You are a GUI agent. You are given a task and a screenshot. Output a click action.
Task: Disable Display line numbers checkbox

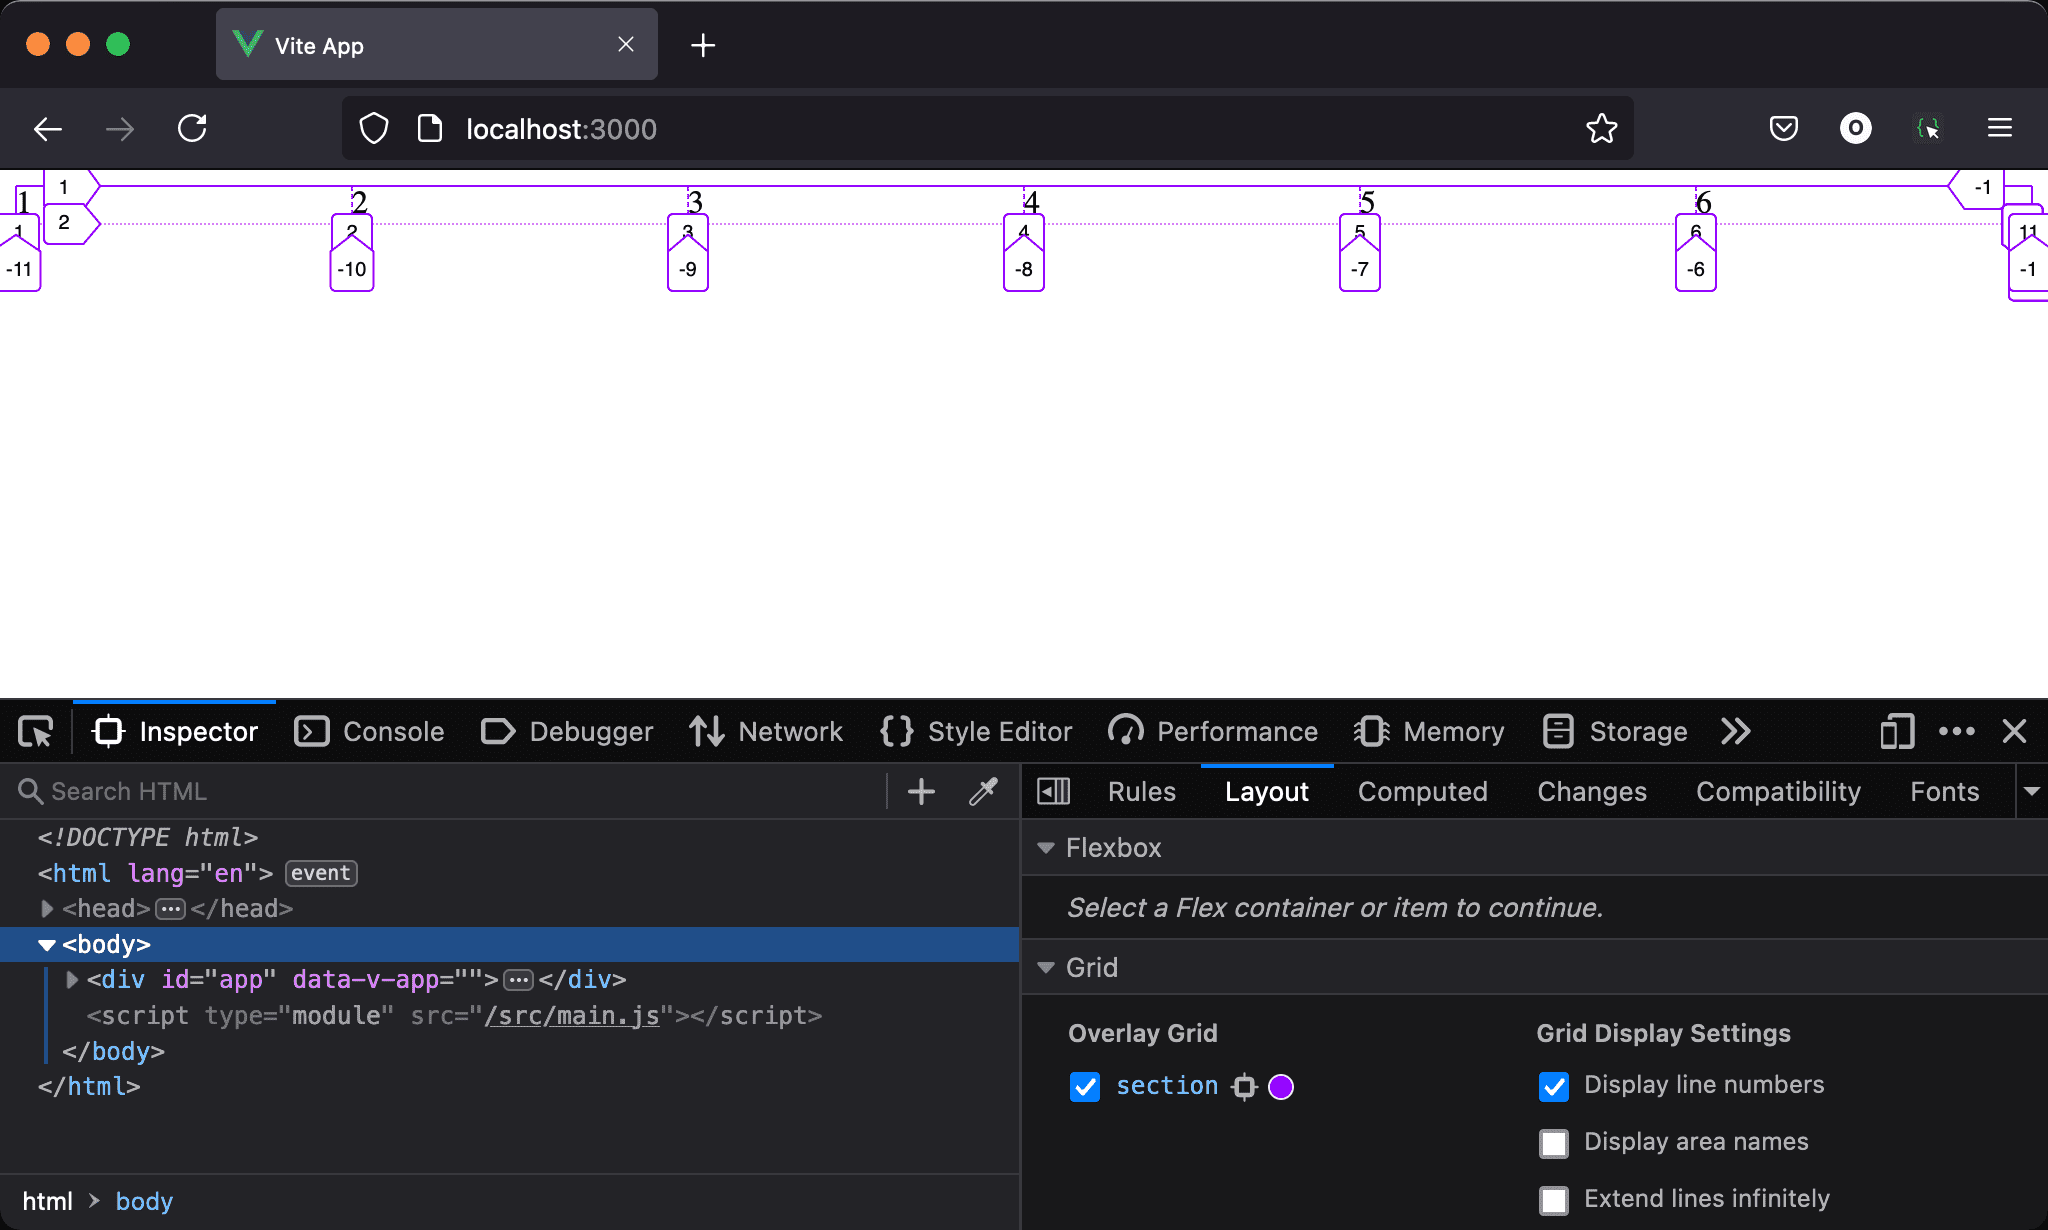[x=1554, y=1086]
